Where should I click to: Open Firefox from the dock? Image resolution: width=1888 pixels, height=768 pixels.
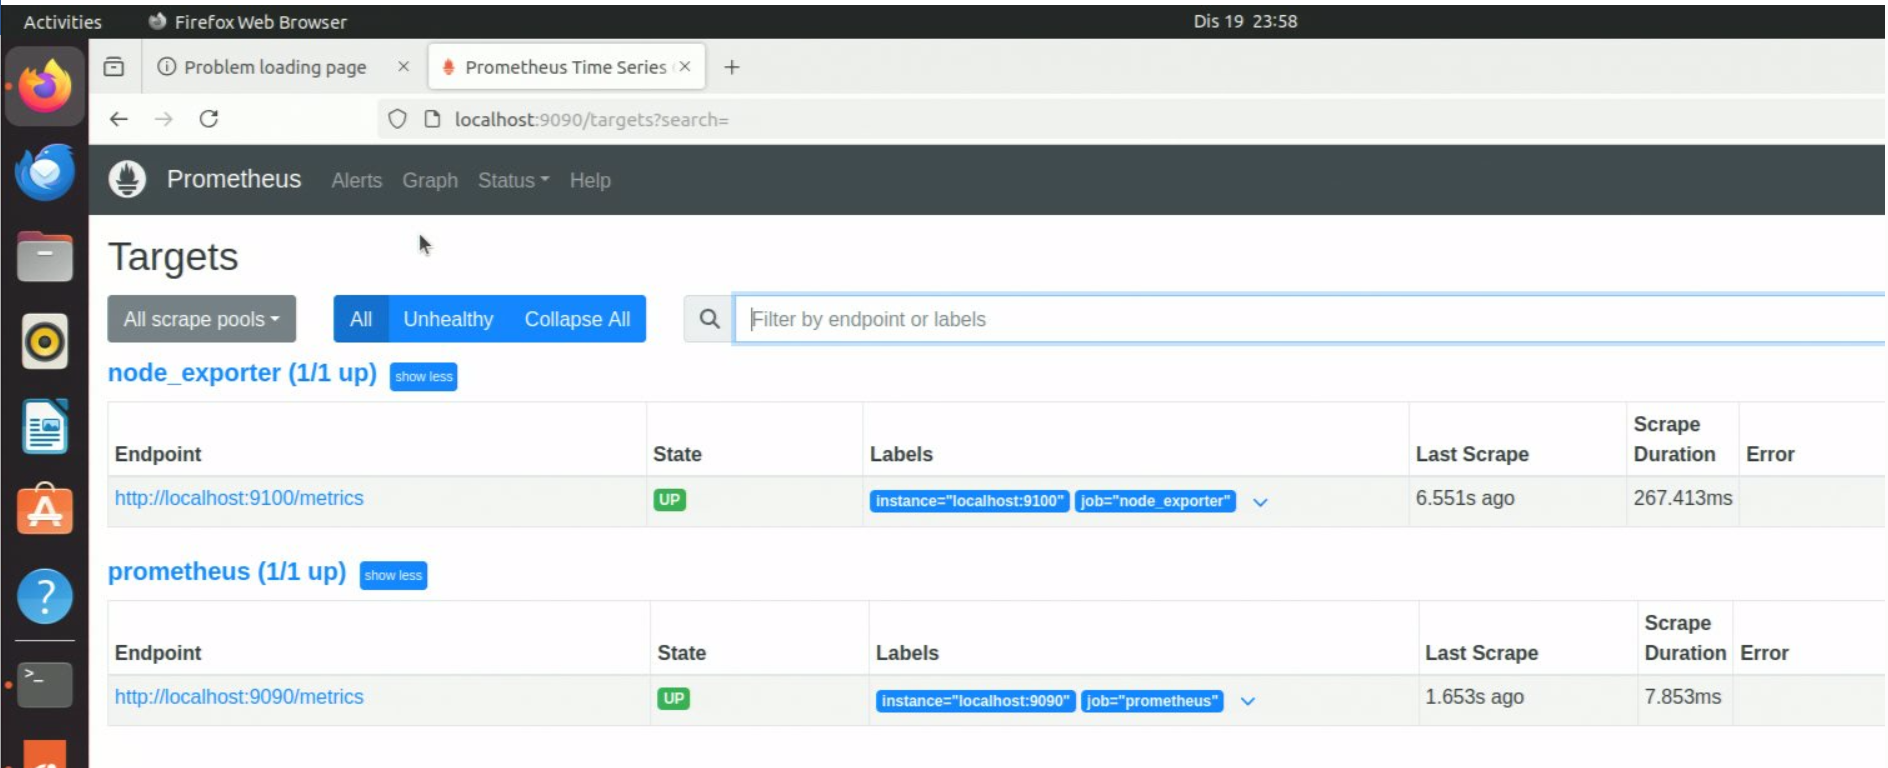coord(45,86)
